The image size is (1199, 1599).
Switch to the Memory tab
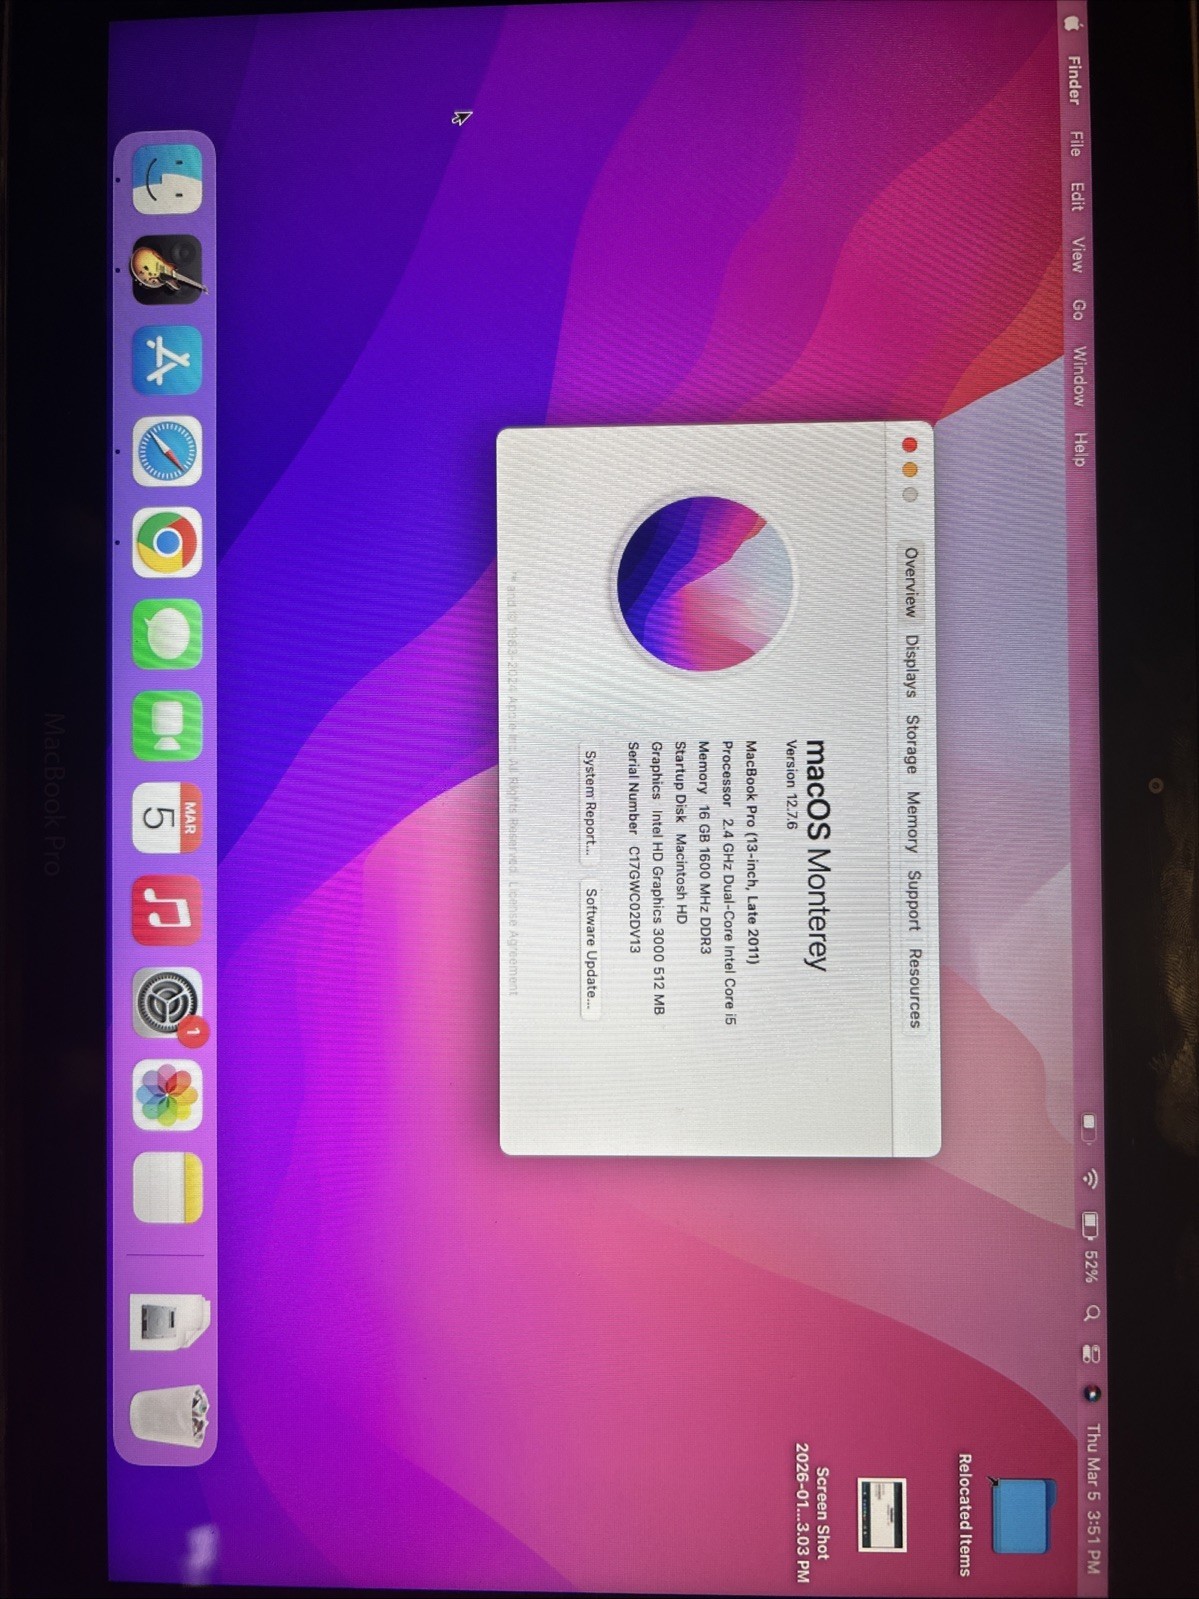coord(913,821)
